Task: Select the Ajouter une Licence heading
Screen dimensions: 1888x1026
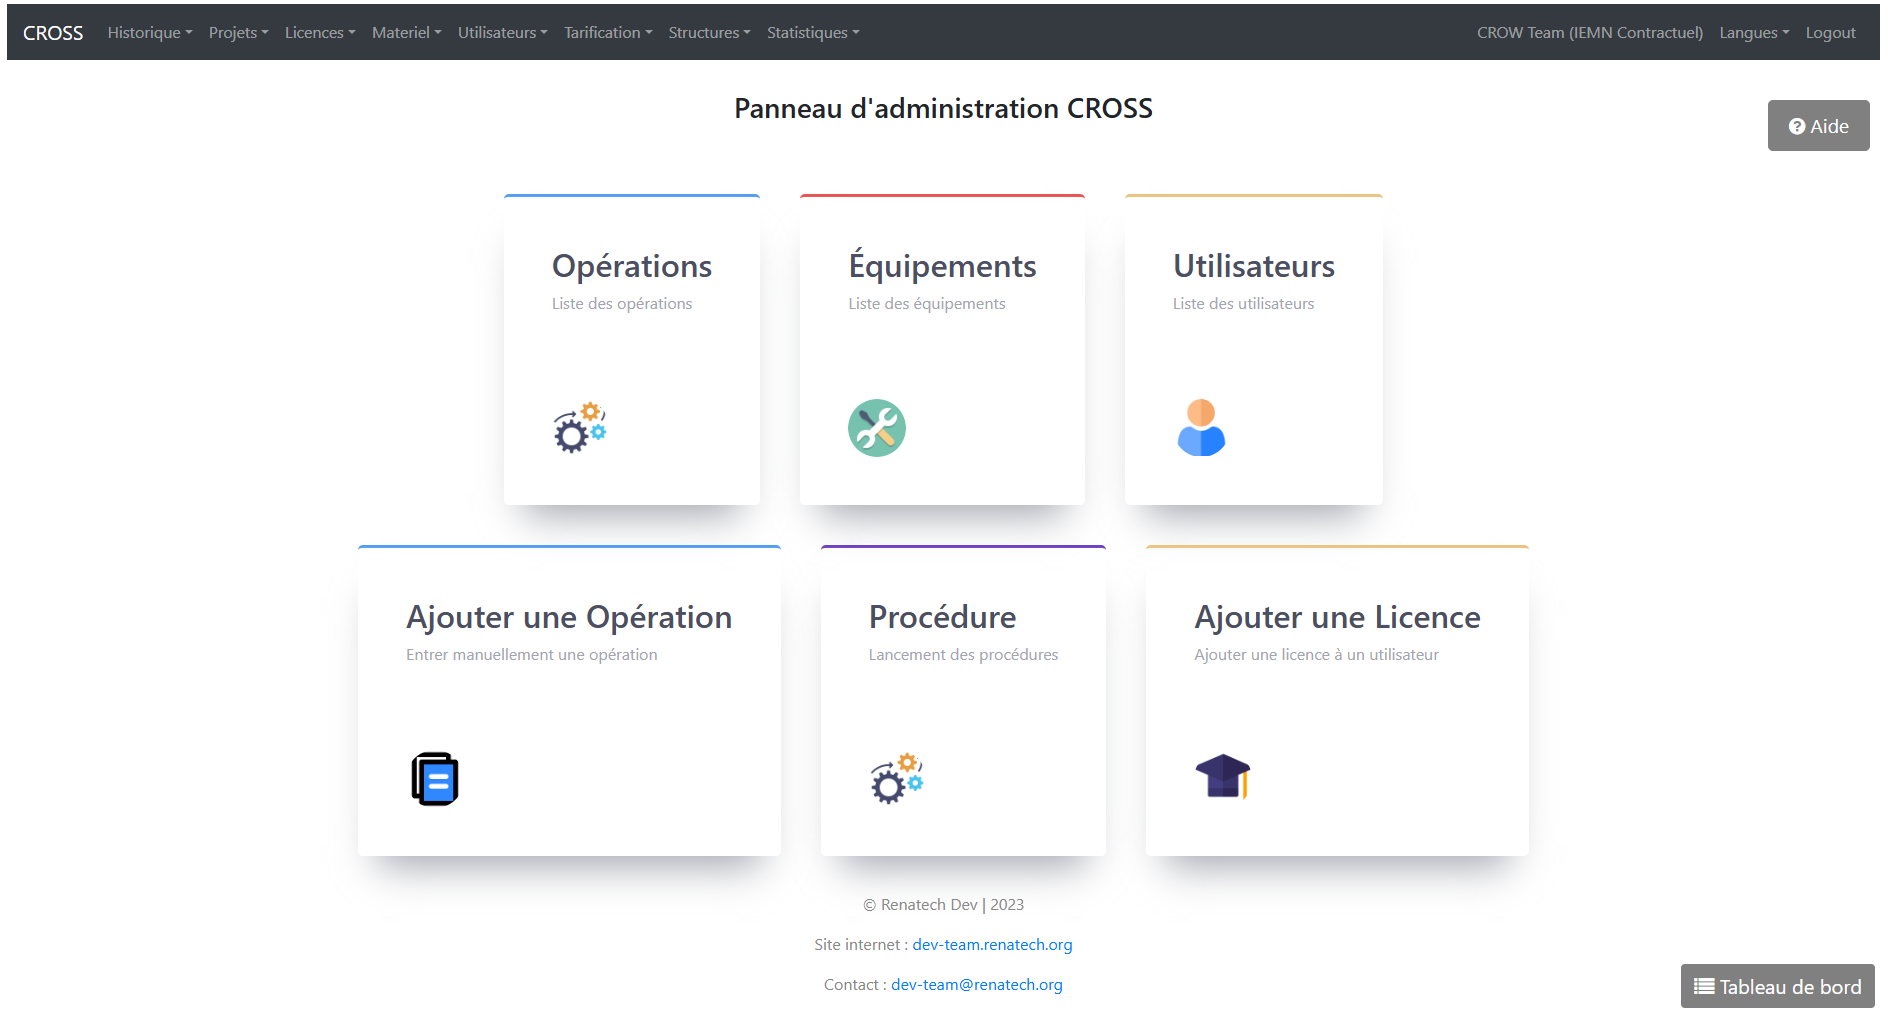Action: [1337, 617]
